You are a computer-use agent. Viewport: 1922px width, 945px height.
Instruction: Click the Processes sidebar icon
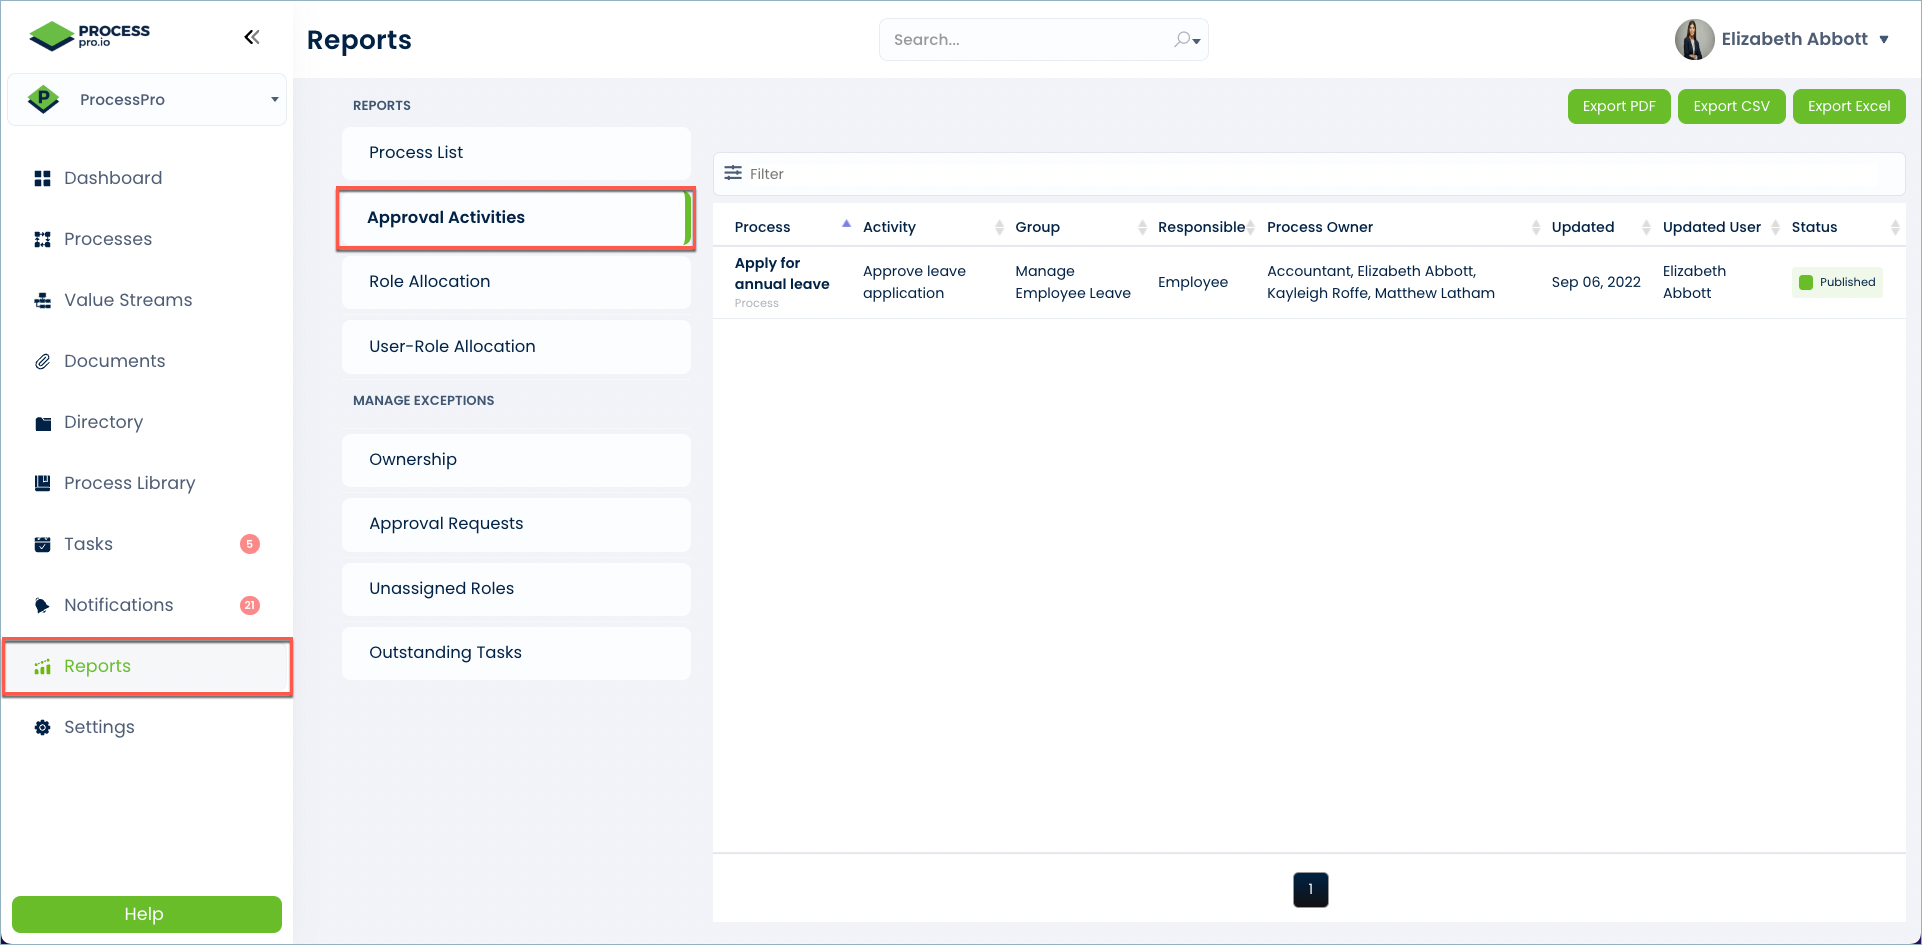pyautogui.click(x=42, y=239)
